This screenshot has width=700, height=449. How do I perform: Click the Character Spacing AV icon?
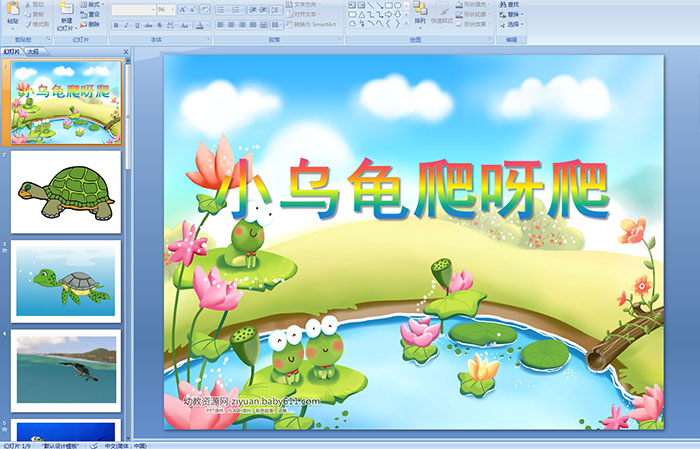click(x=171, y=25)
